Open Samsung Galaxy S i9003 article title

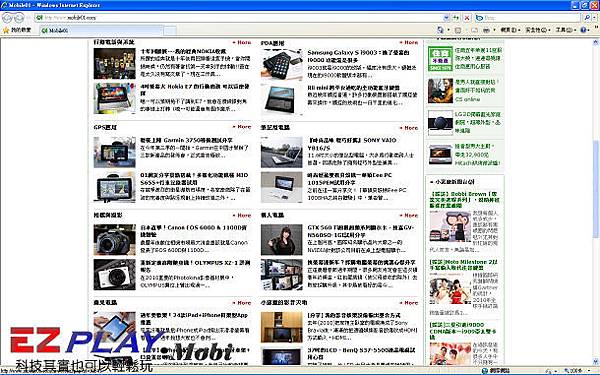coord(358,56)
